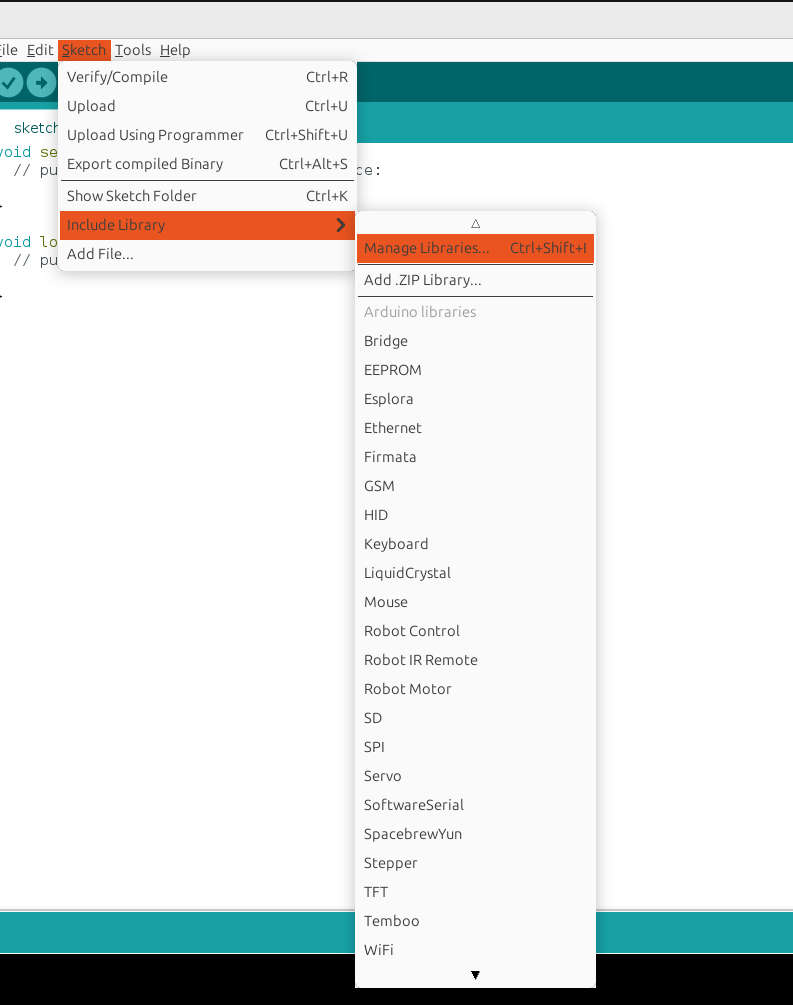Include the HID library

tap(475, 515)
